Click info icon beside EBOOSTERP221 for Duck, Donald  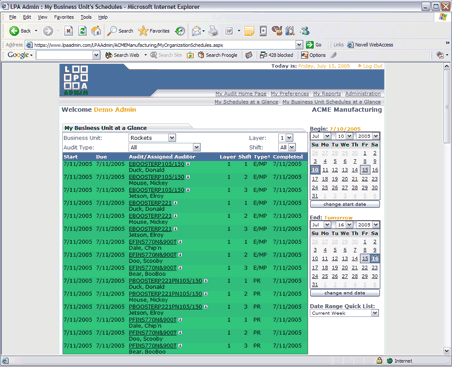[x=175, y=203]
